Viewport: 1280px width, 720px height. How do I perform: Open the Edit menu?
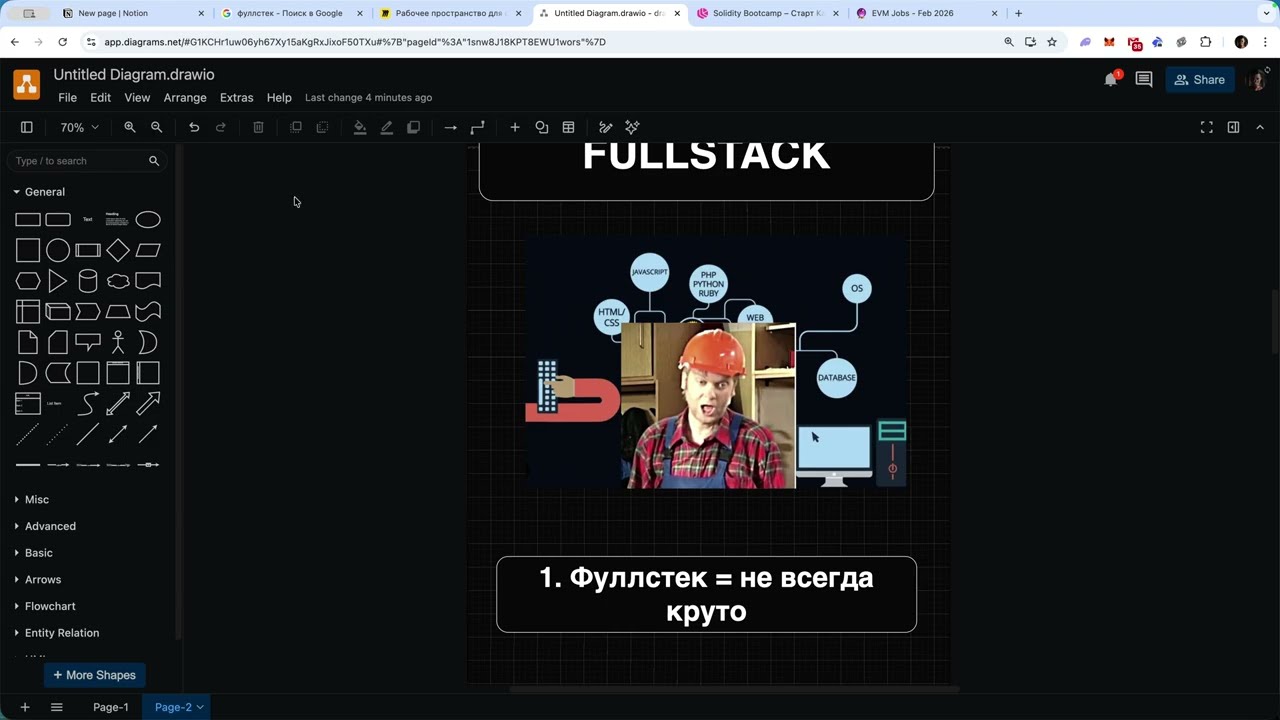click(100, 97)
